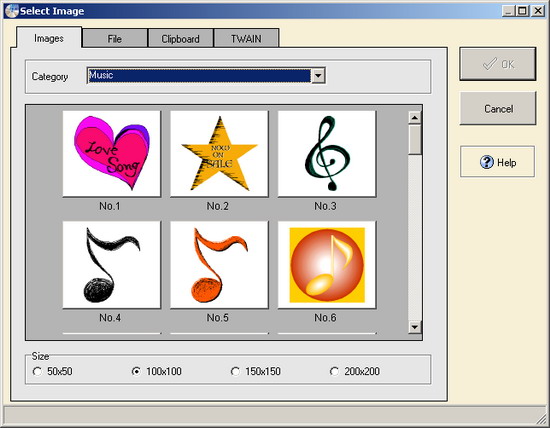
Task: Click the No.1 label
Action: coord(110,206)
